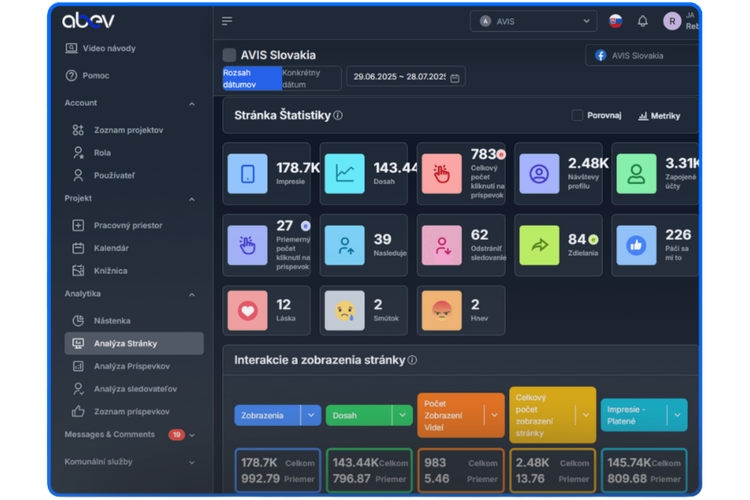Click the Hnev angry emoji icon
Image resolution: width=750 pixels, height=500 pixels.
click(441, 311)
